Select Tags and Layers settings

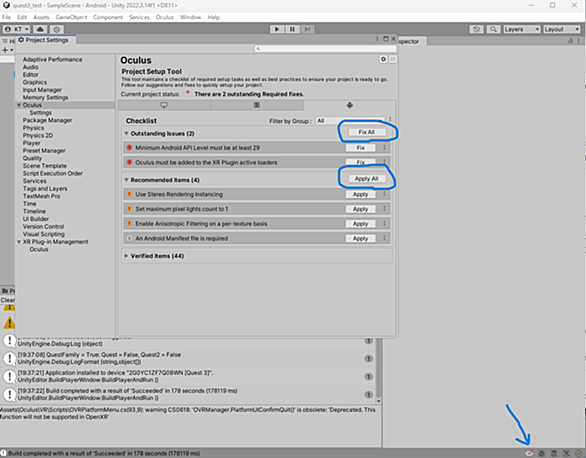45,189
